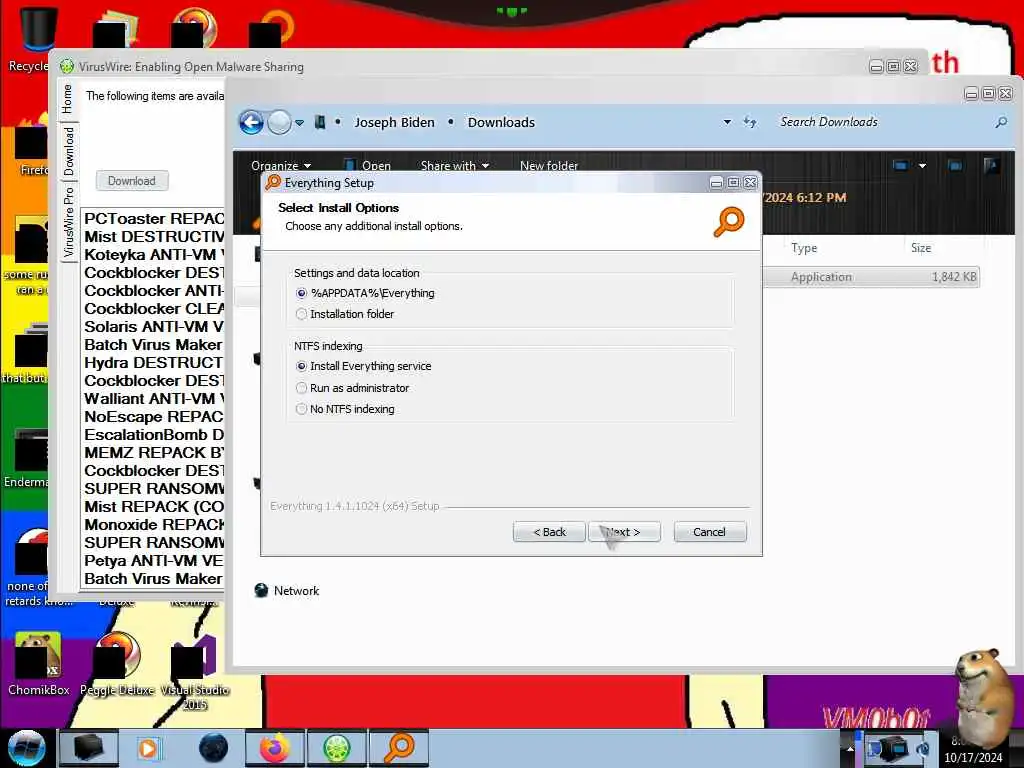The width and height of the screenshot is (1024, 768).
Task: Sort by the Size column header
Action: [x=921, y=248]
